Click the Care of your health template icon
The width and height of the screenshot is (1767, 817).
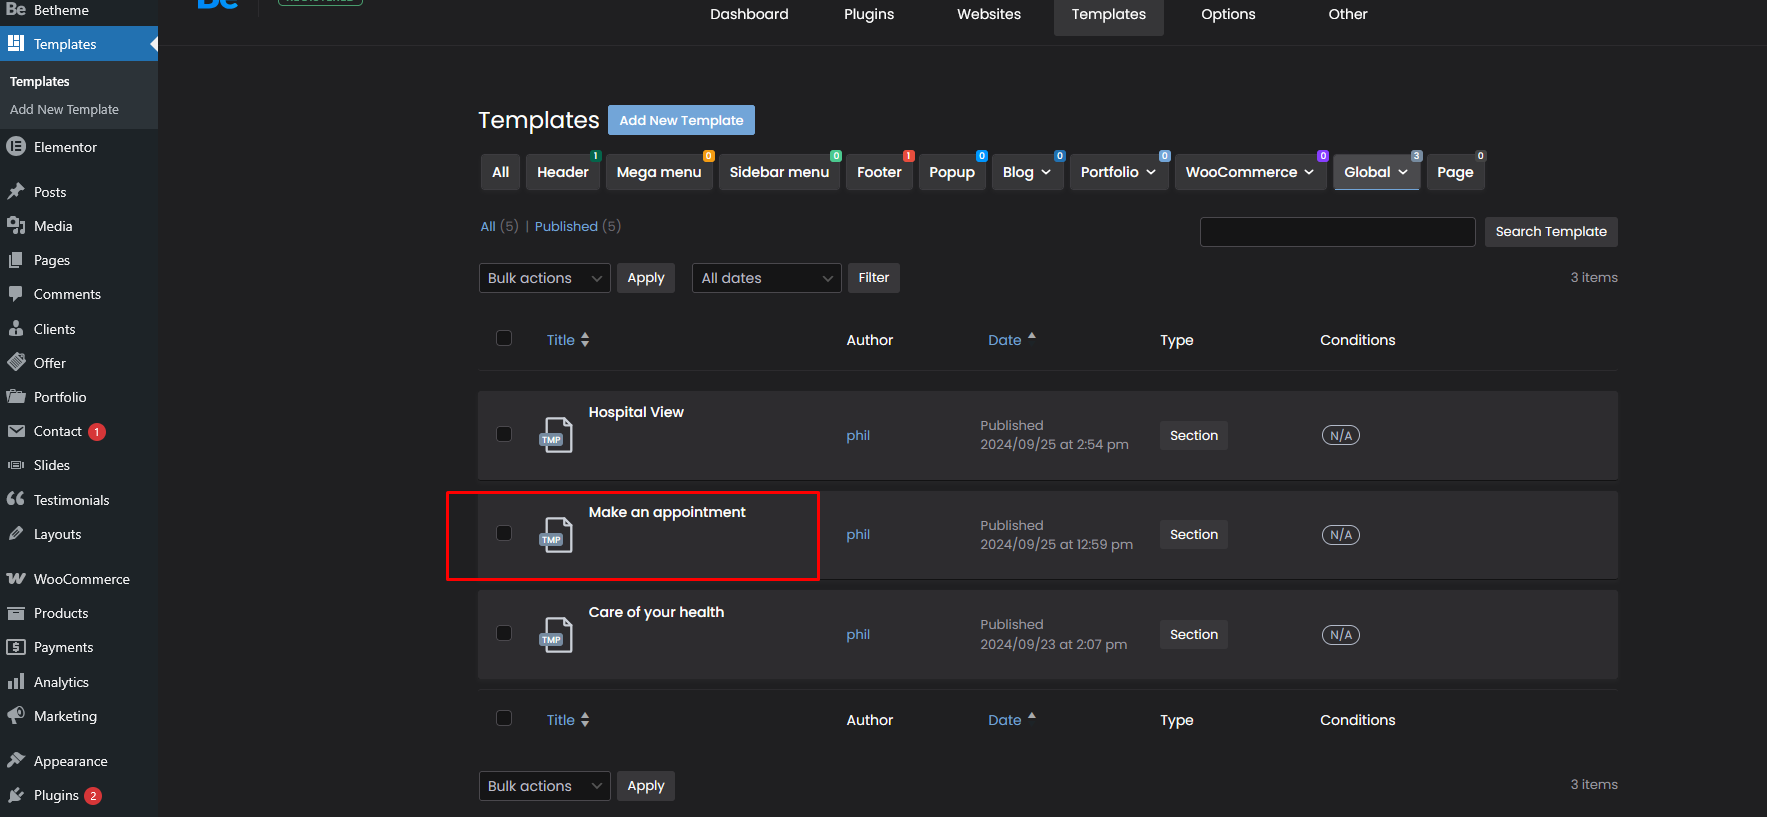click(556, 635)
